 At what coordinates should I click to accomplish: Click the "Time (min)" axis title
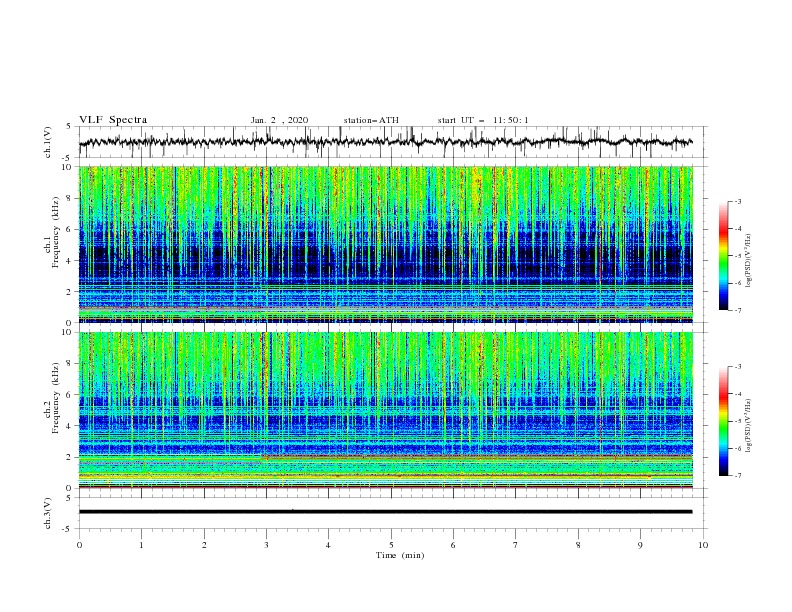tap(400, 555)
